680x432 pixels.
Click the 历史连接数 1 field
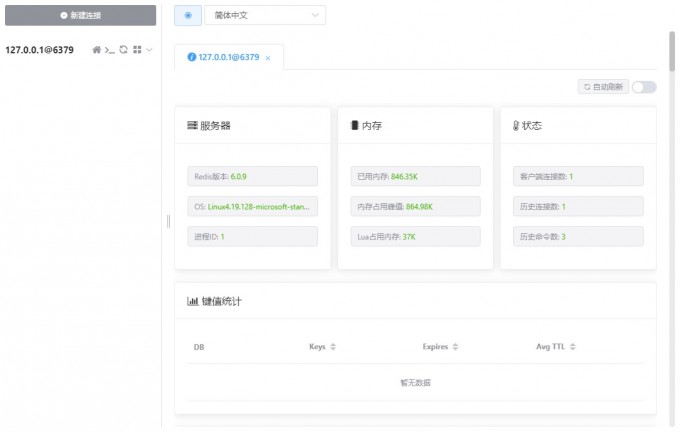tap(578, 206)
